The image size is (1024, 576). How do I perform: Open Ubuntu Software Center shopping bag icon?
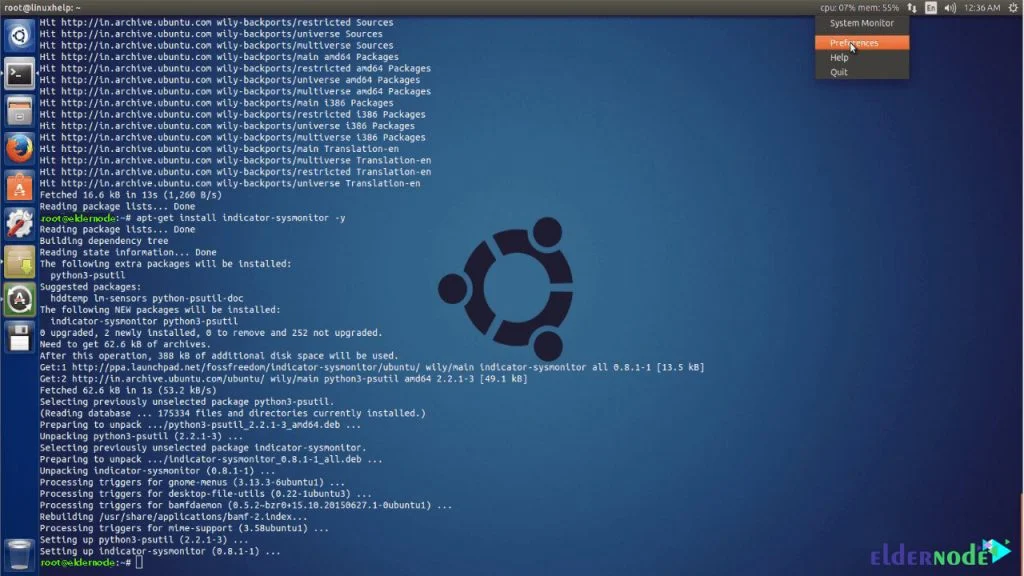tap(19, 185)
